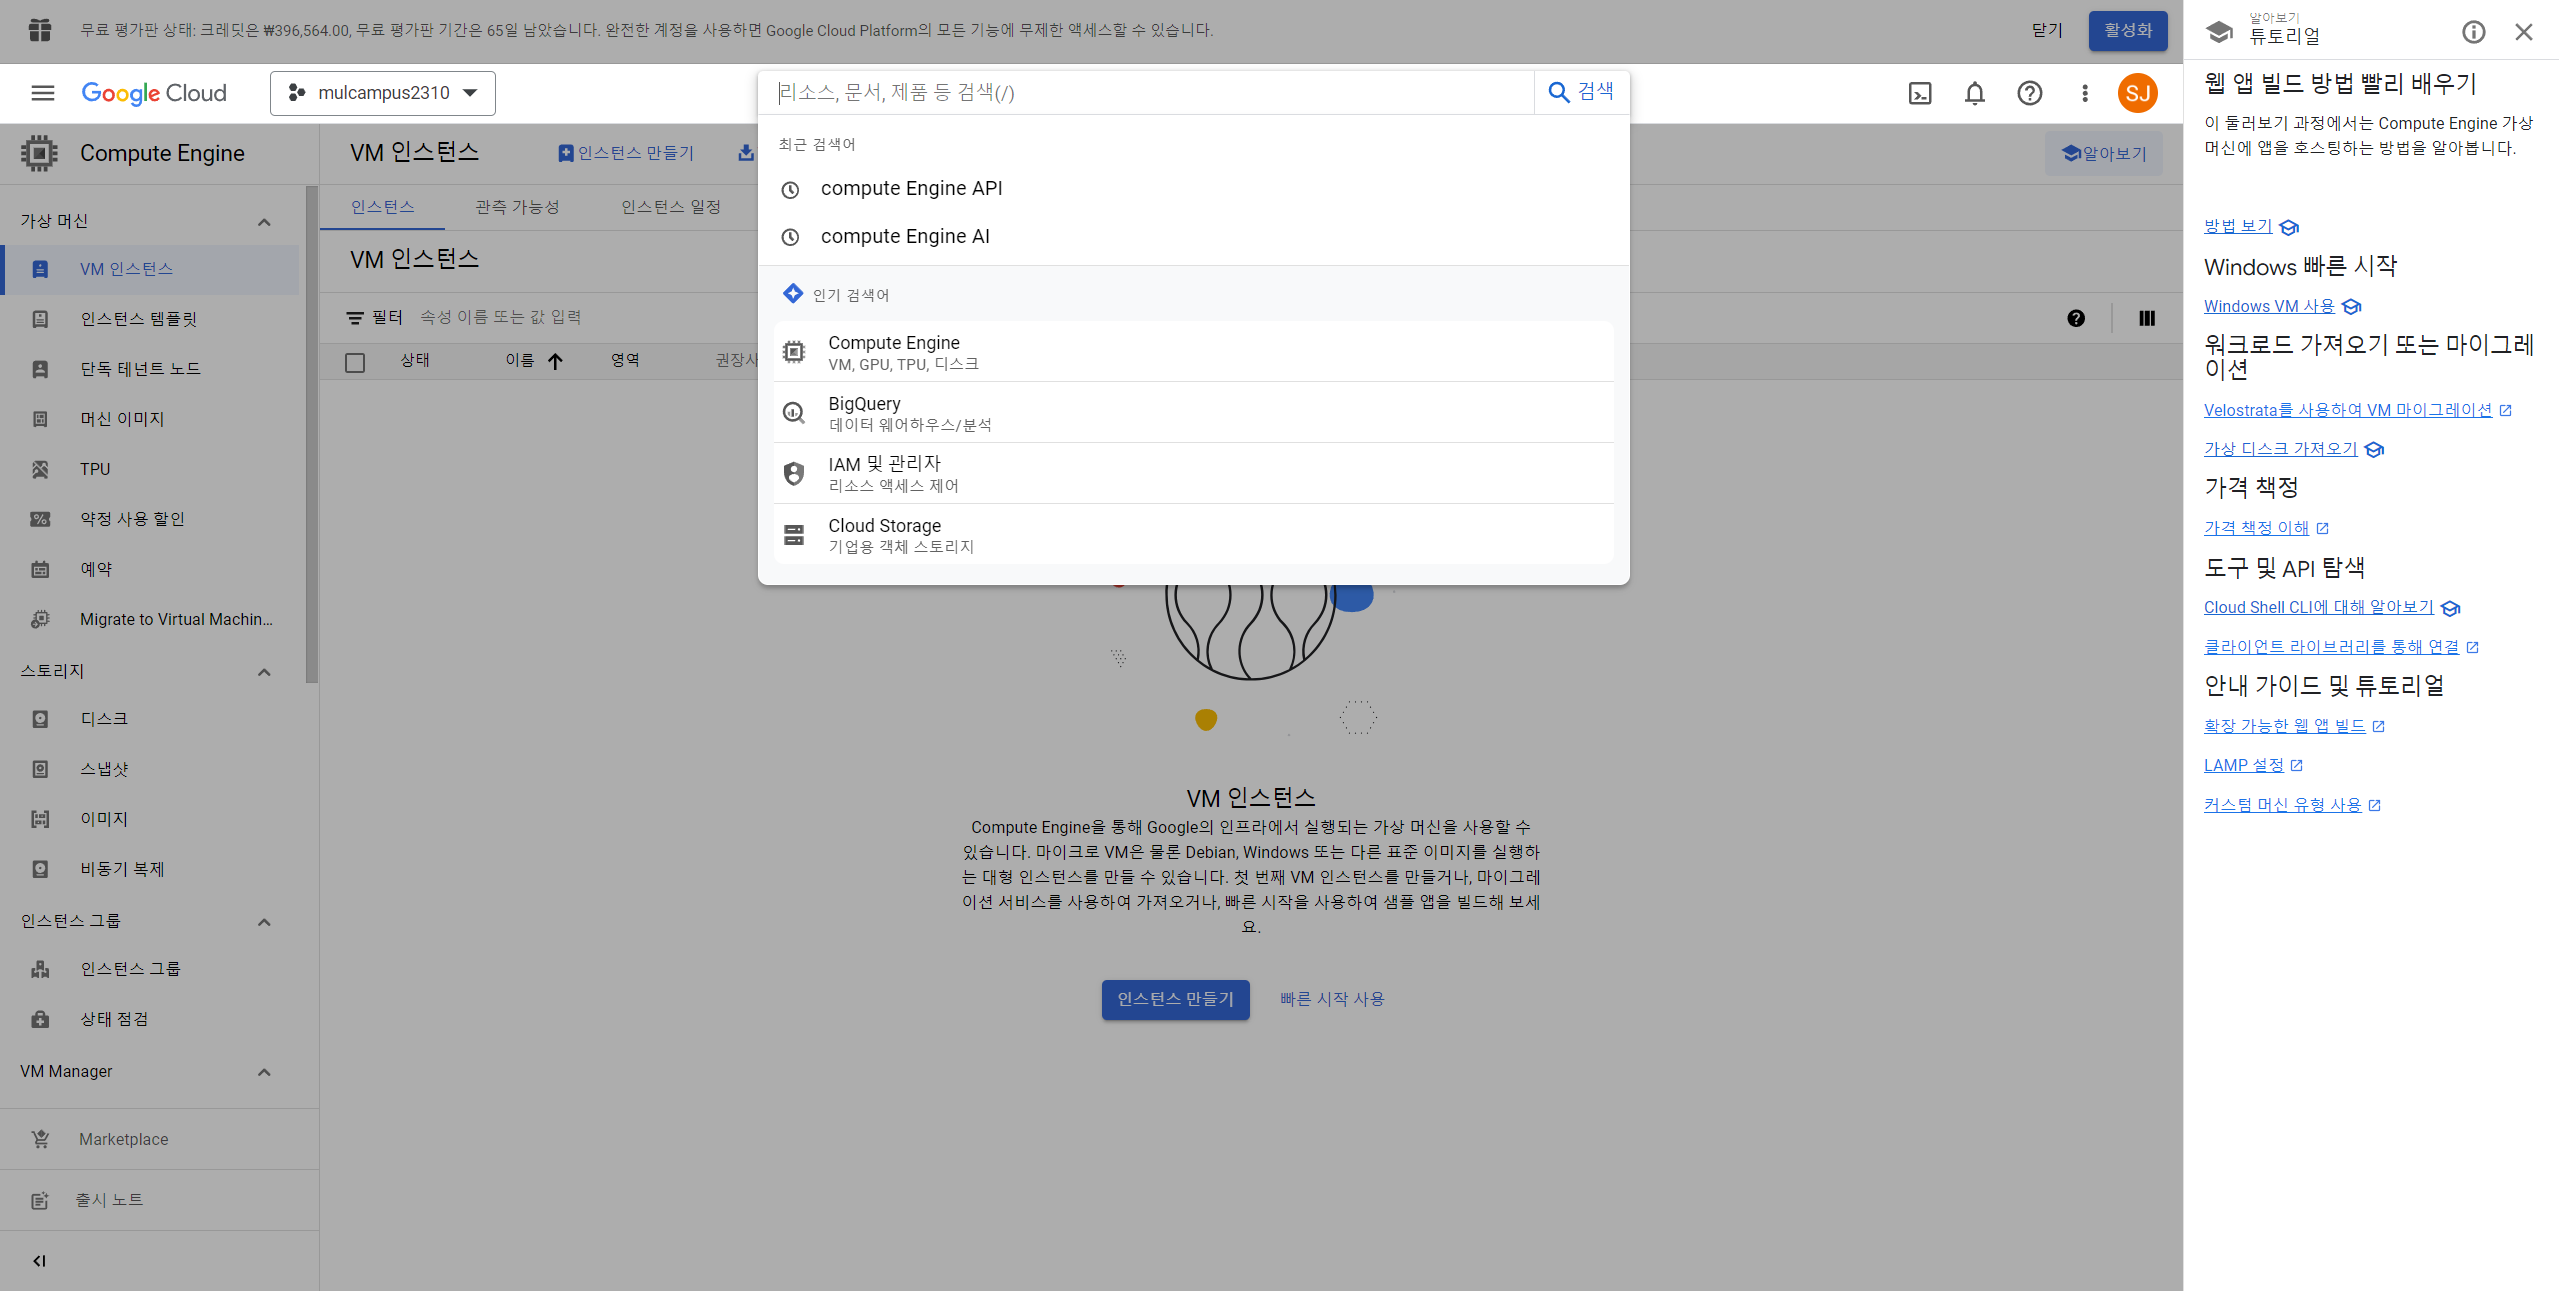Screen dimensions: 2560x1291
Task: Collapse the sidebar with the bottom arrow
Action: [x=39, y=1260]
